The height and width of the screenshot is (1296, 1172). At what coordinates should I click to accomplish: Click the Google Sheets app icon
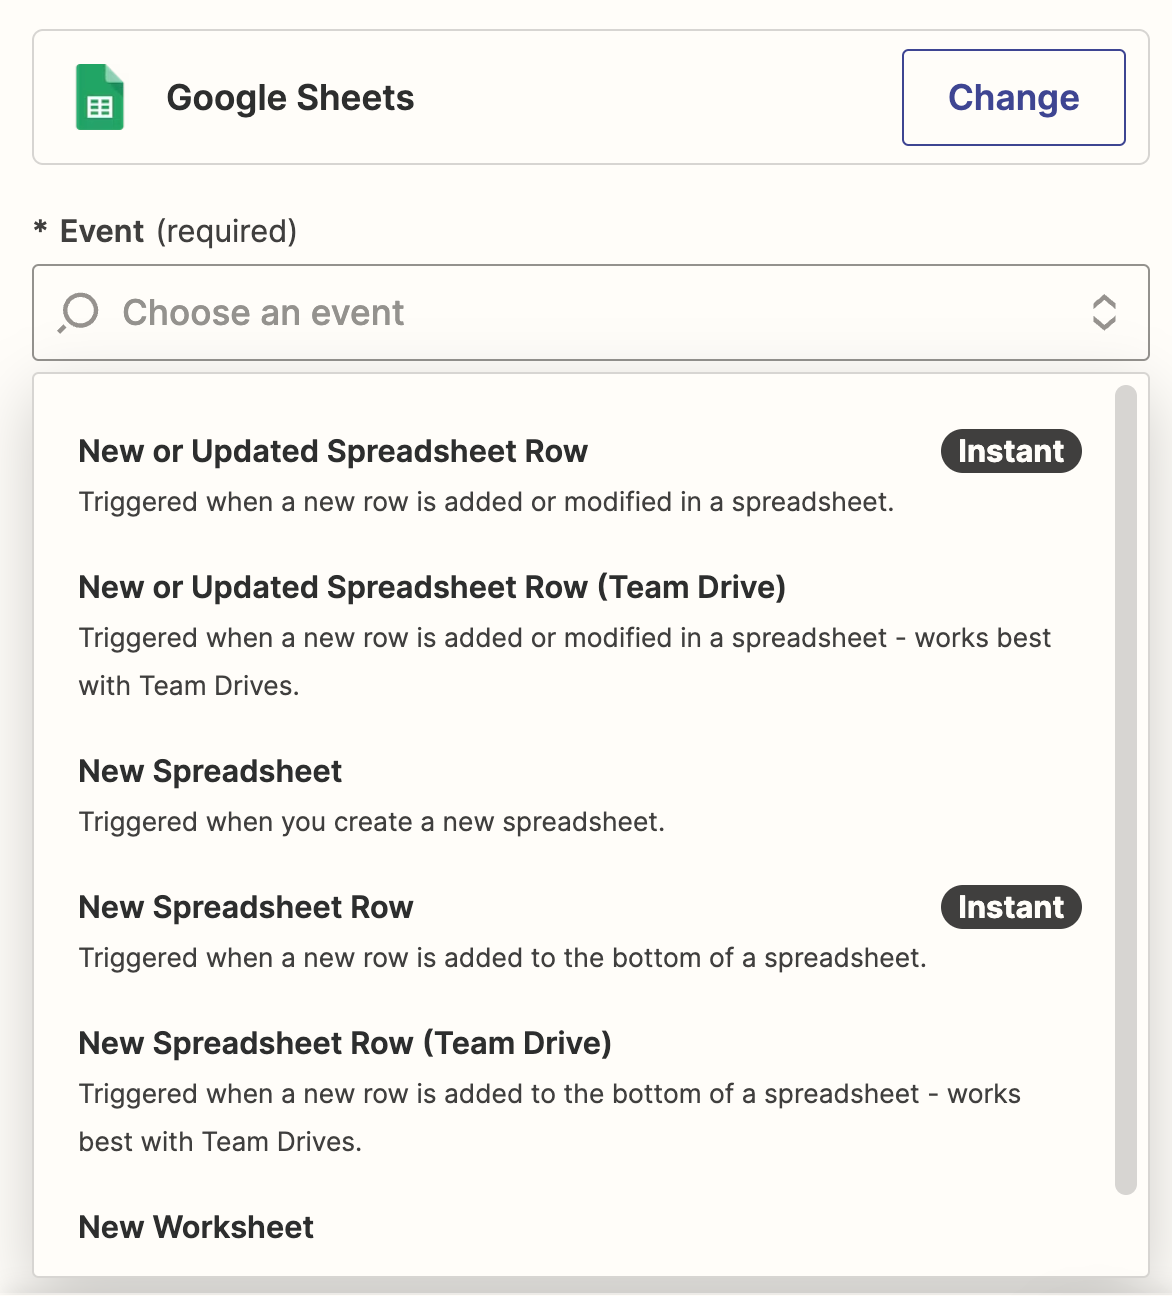100,97
